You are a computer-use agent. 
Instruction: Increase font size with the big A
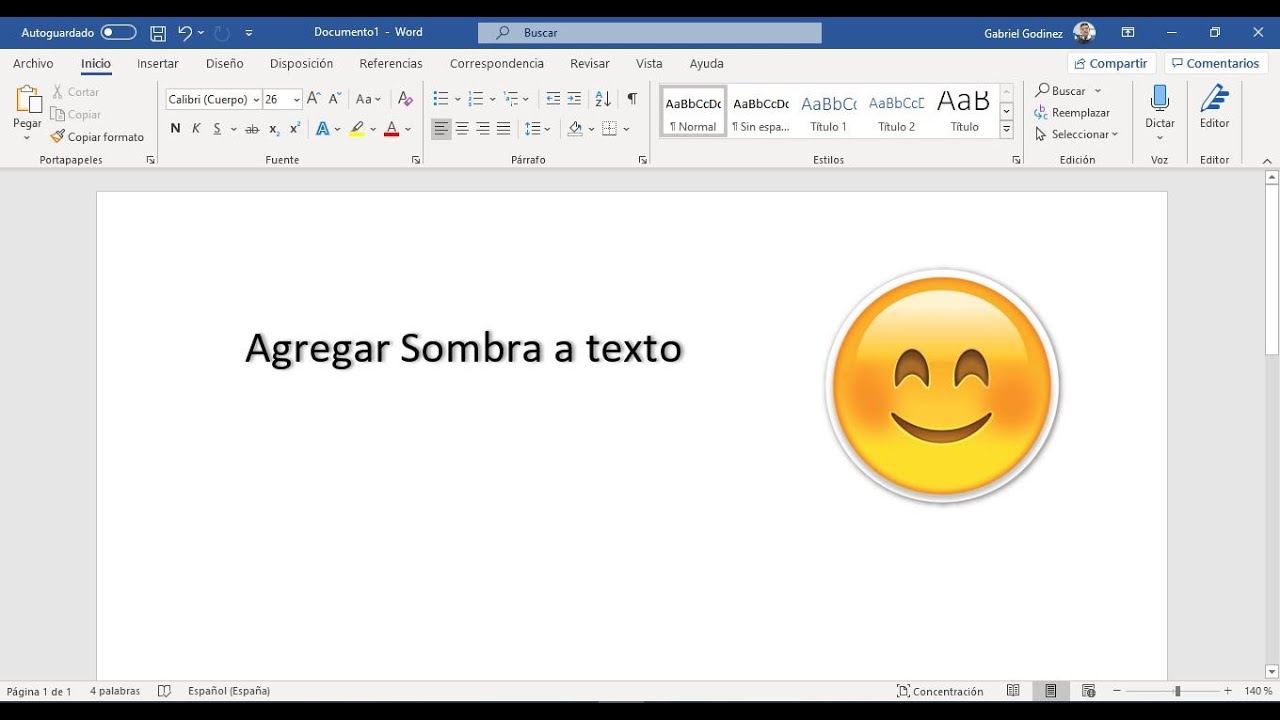coord(314,99)
